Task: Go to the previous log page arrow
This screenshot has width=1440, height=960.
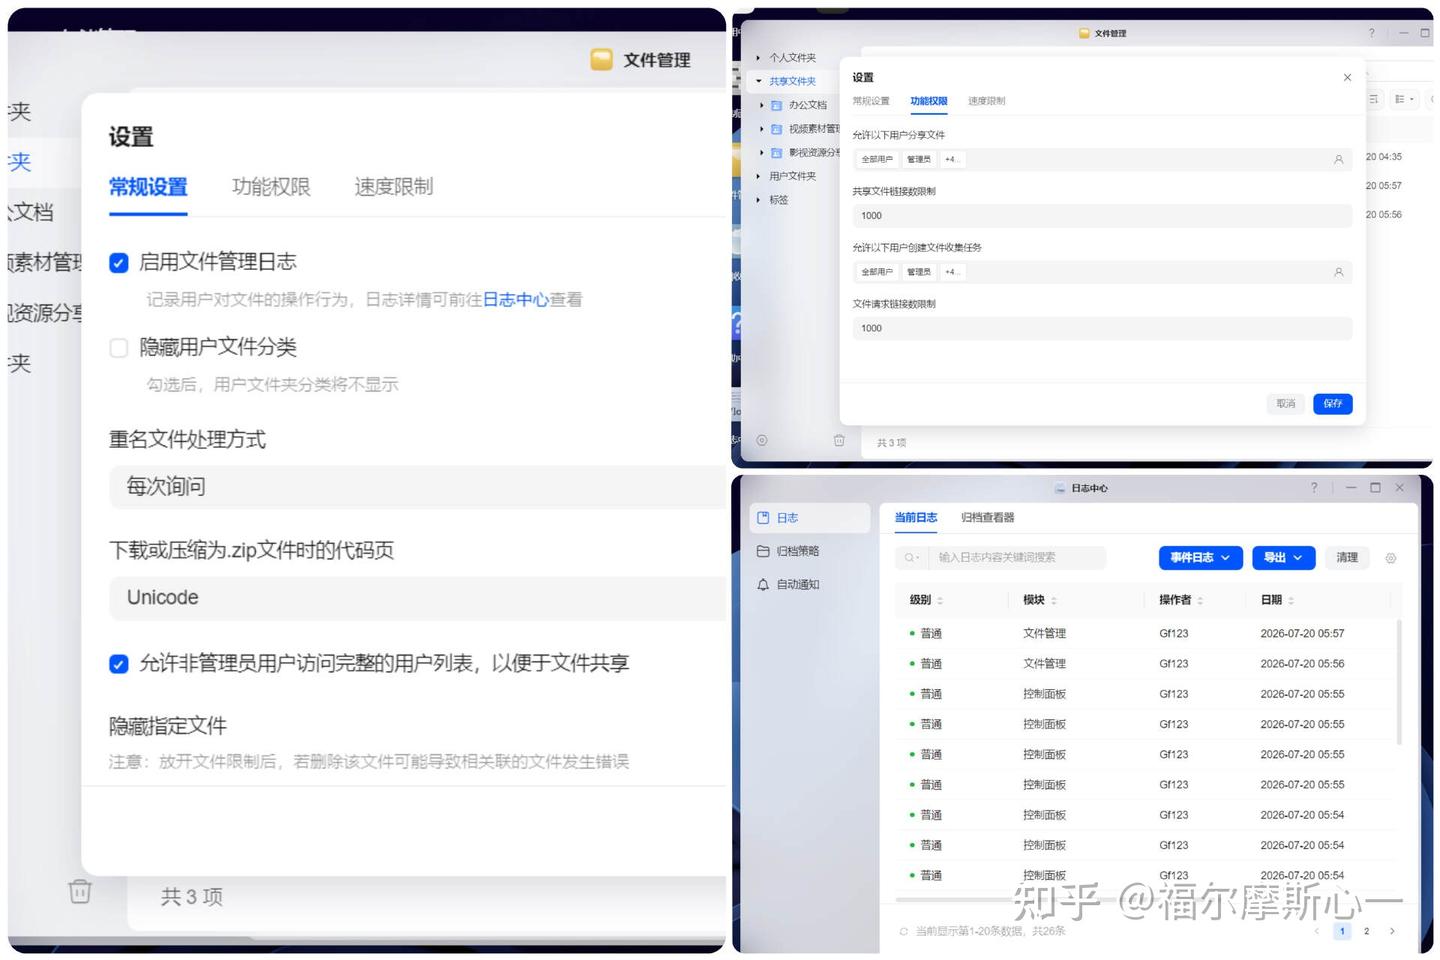Action: pos(1317,931)
